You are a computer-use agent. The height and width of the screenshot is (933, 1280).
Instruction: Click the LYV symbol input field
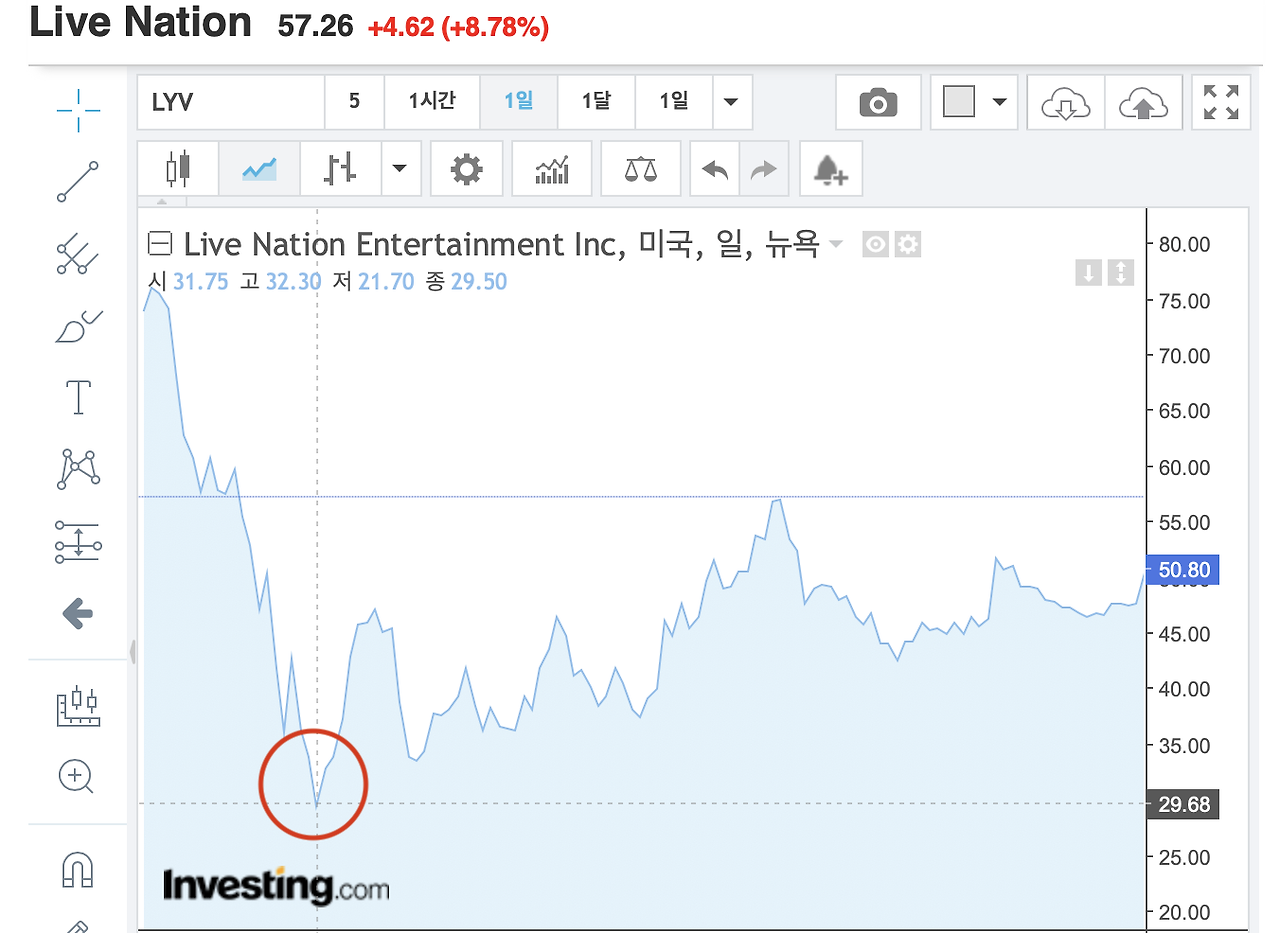(231, 102)
